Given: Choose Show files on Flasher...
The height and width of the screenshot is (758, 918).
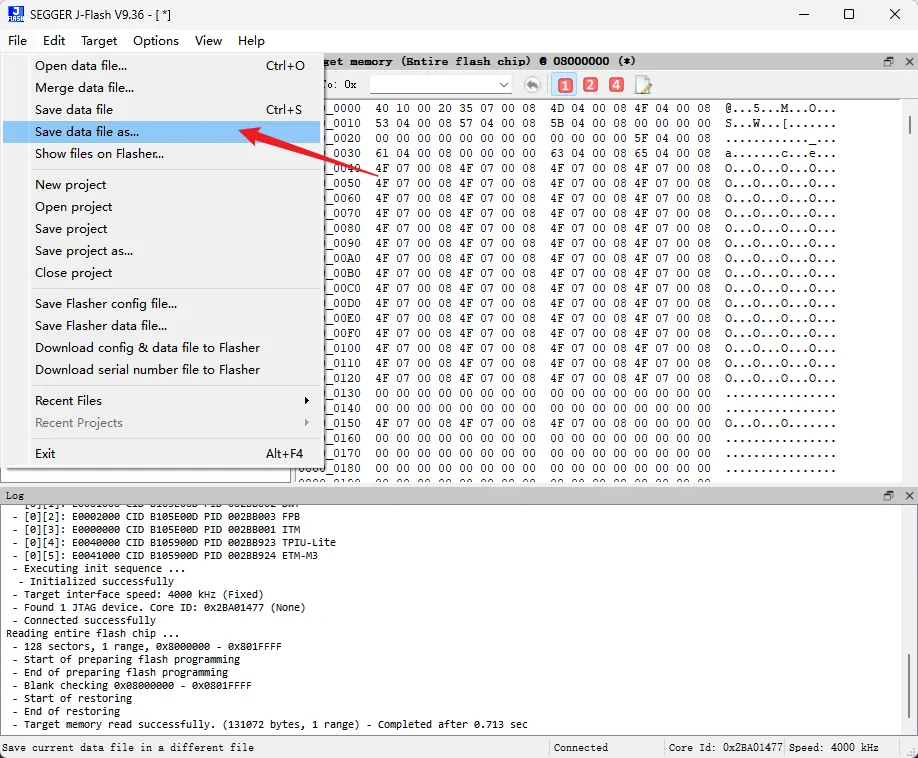Looking at the screenshot, I should [x=162, y=154].
